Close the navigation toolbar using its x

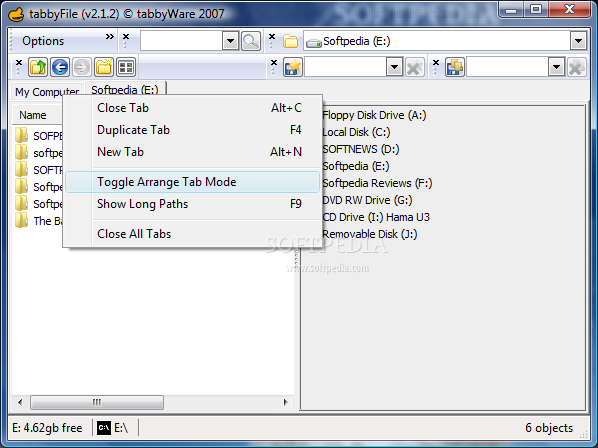19,62
